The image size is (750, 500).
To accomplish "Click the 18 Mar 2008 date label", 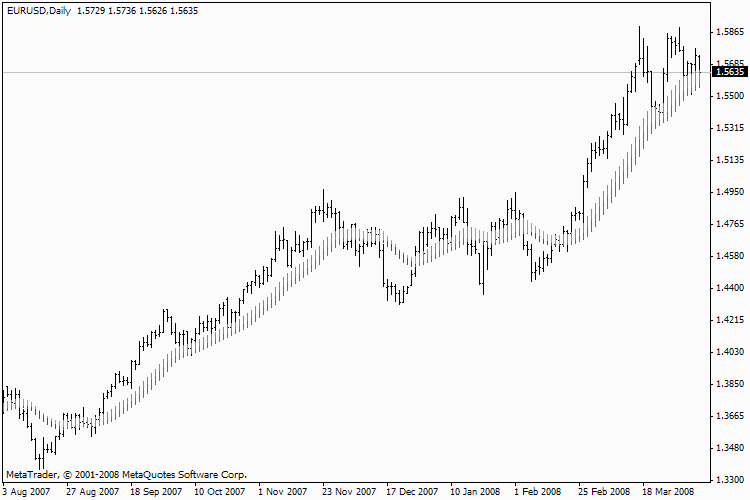I will 667,492.
